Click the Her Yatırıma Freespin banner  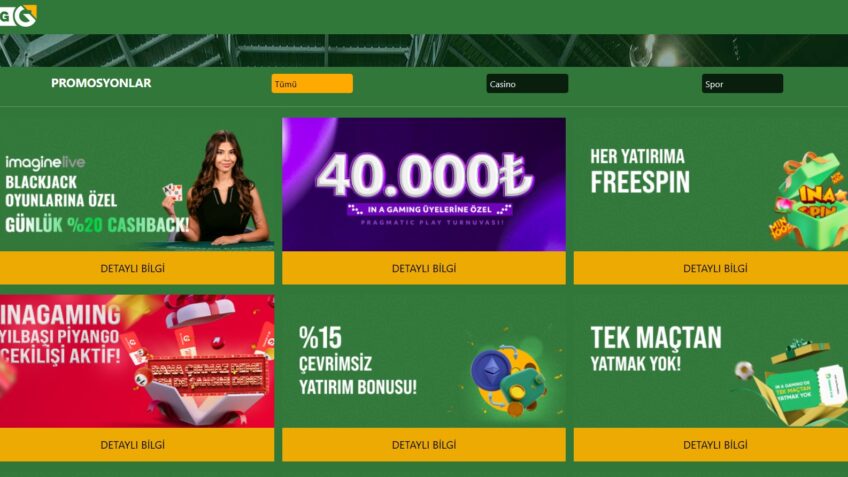tap(711, 184)
